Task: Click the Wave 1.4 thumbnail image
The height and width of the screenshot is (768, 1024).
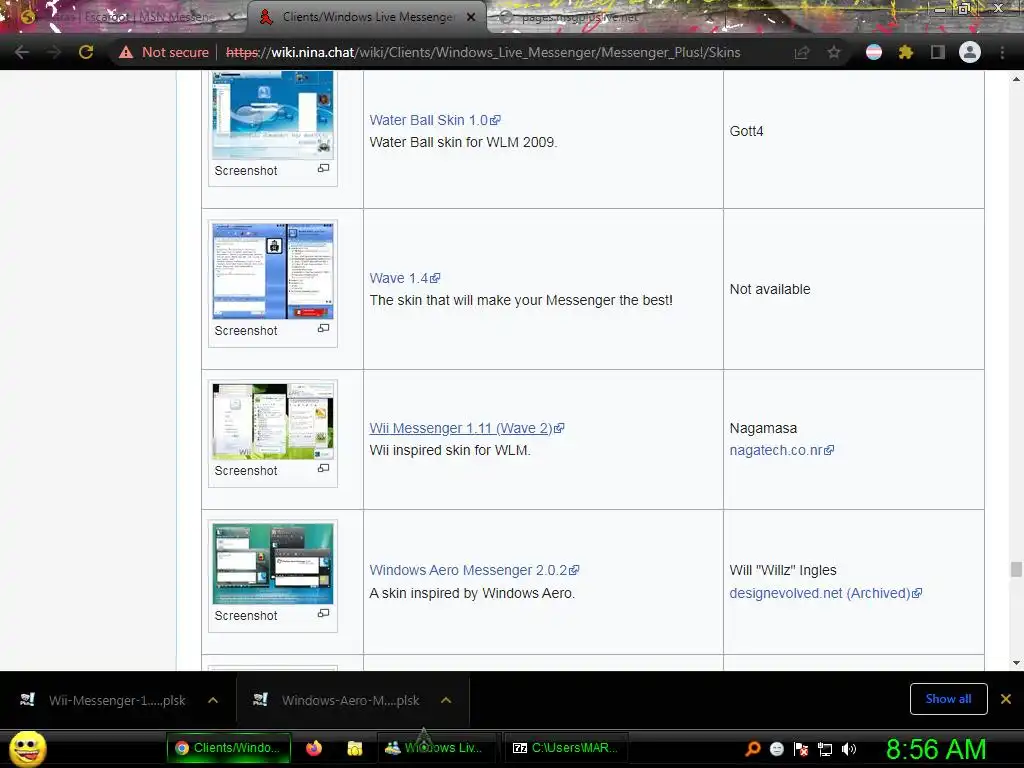Action: coord(273,271)
